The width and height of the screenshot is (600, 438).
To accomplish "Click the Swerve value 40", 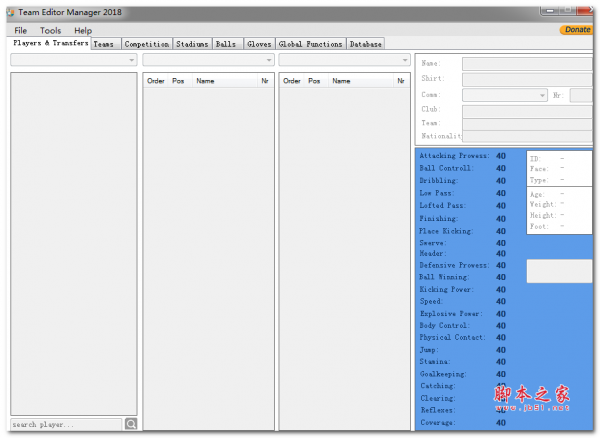I will tap(501, 243).
